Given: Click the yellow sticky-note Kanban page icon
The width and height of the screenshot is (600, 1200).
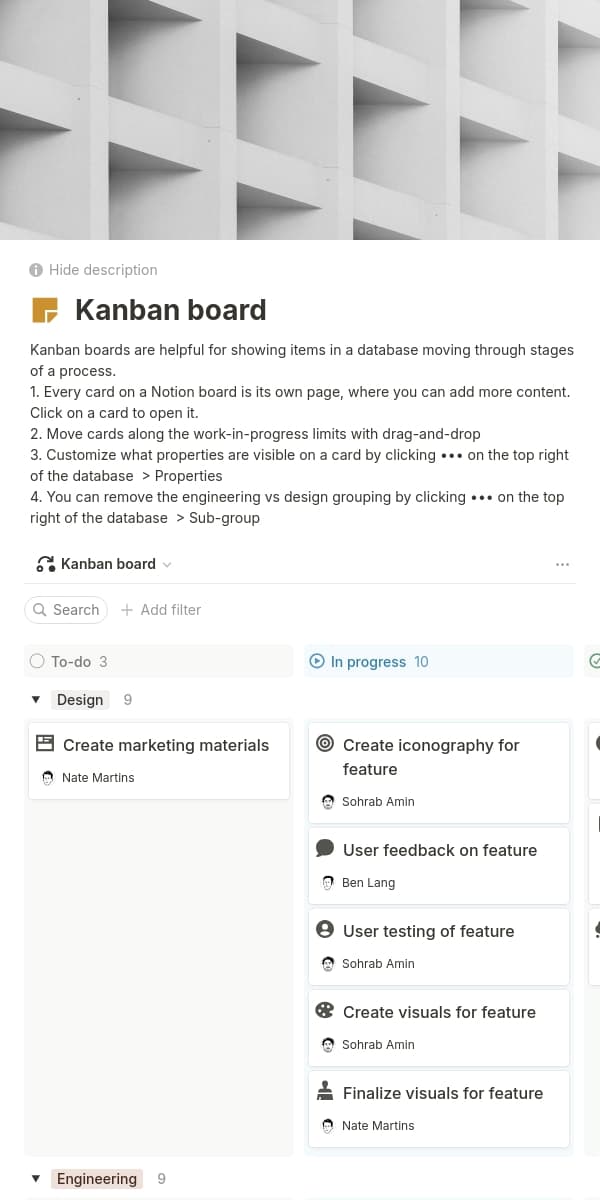Looking at the screenshot, I should click(45, 310).
